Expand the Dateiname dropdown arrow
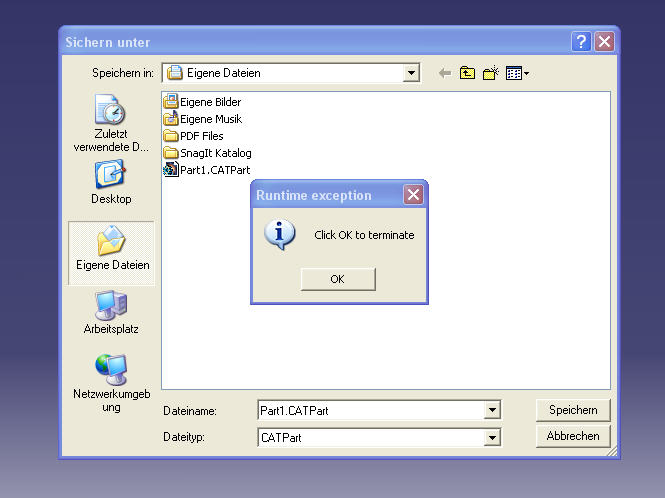This screenshot has width=665, height=498. [492, 410]
